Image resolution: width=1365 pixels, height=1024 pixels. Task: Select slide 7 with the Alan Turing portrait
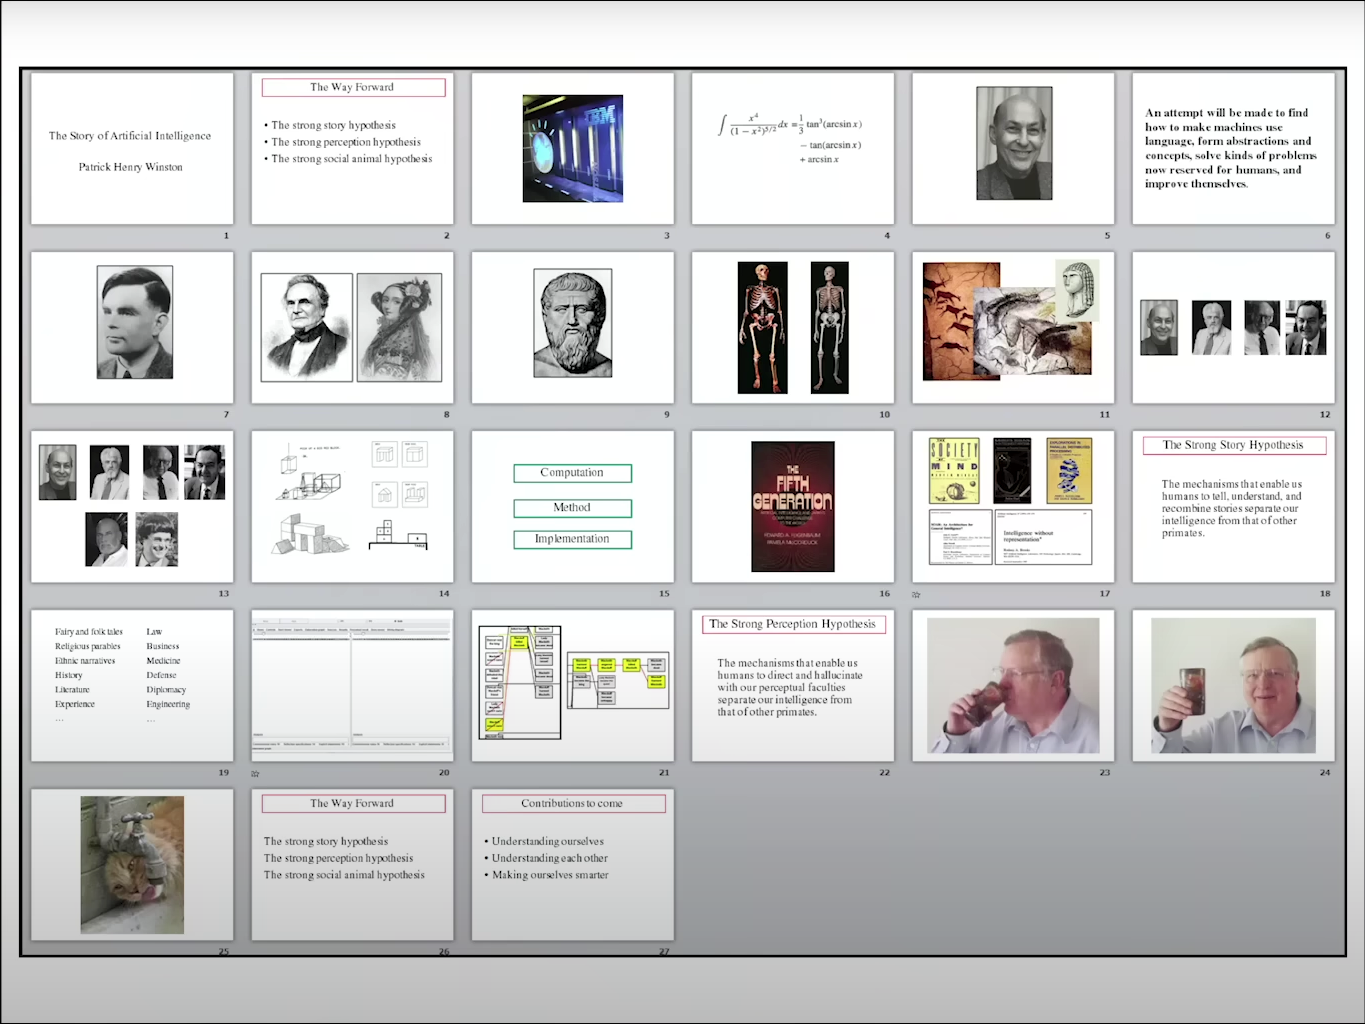tap(132, 327)
